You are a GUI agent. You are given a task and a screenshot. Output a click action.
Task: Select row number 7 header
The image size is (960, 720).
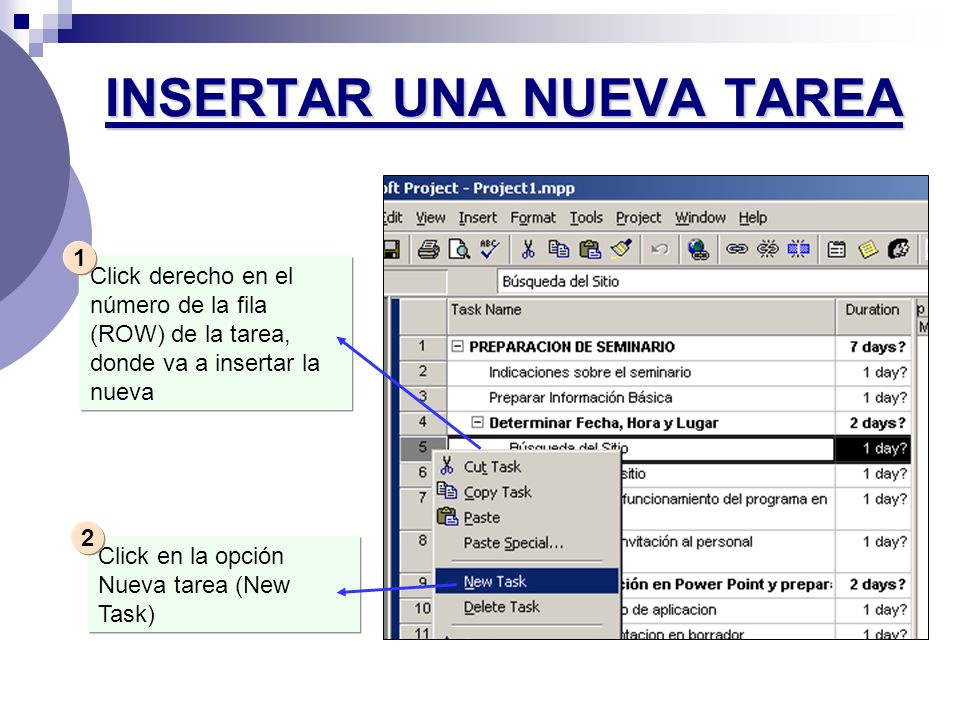[416, 508]
